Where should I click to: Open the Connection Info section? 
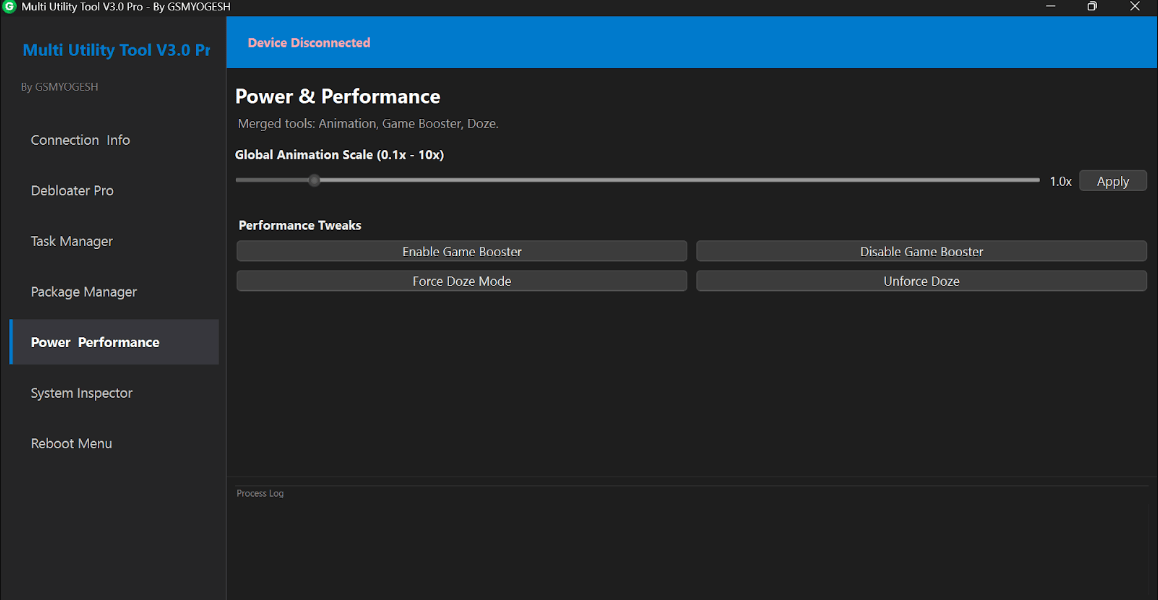(x=80, y=140)
